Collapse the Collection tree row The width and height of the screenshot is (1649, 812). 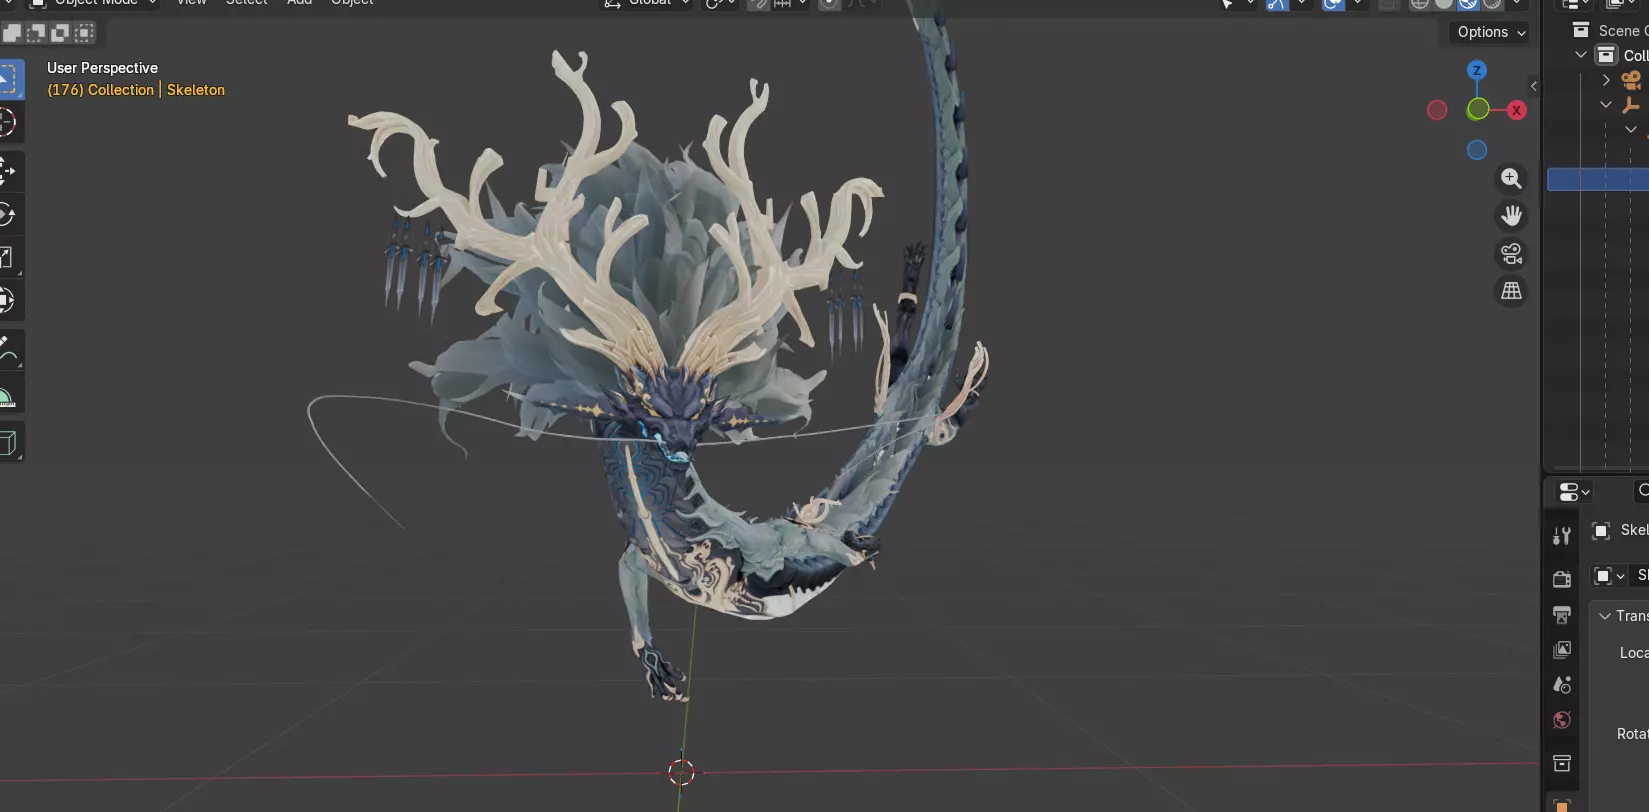(1581, 55)
